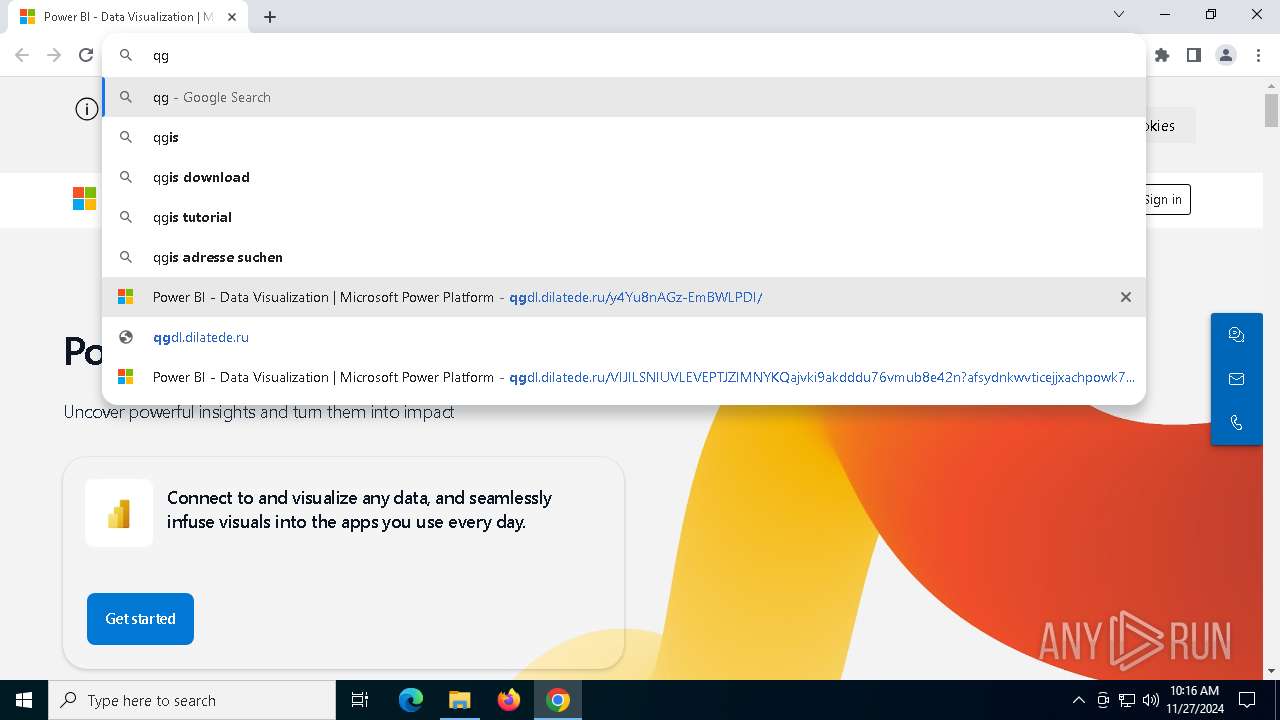Open the Extensions puzzle icon
Screen dimensions: 1280x720
[1162, 55]
